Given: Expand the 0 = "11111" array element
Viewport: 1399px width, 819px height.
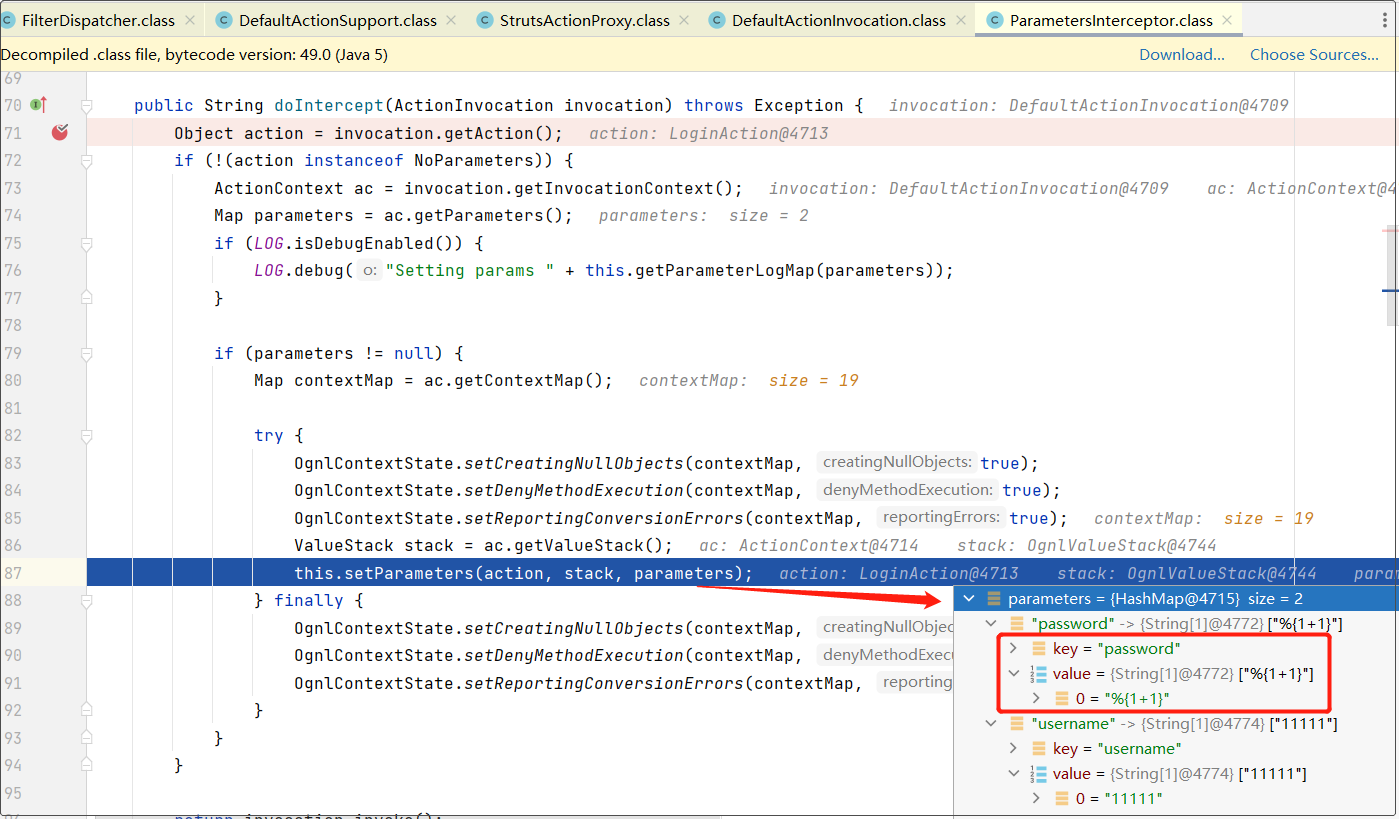Looking at the screenshot, I should point(1036,798).
